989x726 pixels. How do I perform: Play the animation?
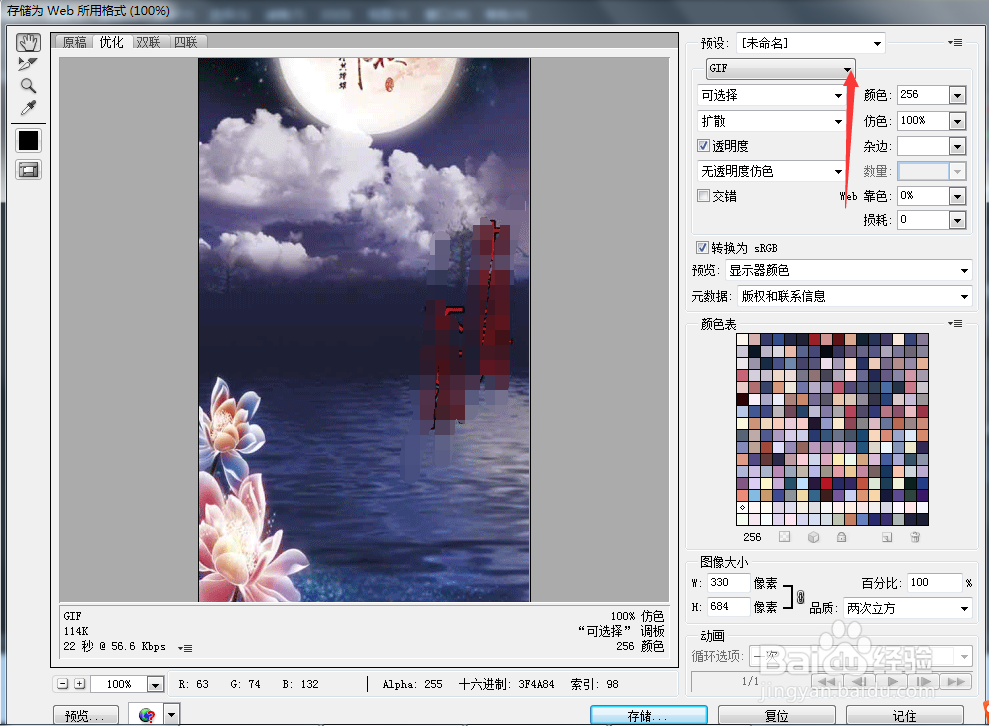[x=891, y=681]
